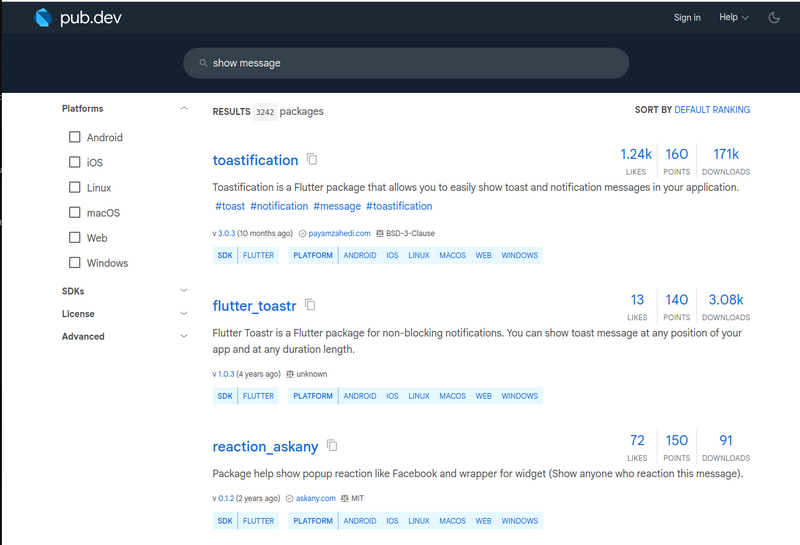Image resolution: width=800 pixels, height=545 pixels.
Task: Click verified publisher icon beside payamzahedi.com
Action: tap(302, 233)
